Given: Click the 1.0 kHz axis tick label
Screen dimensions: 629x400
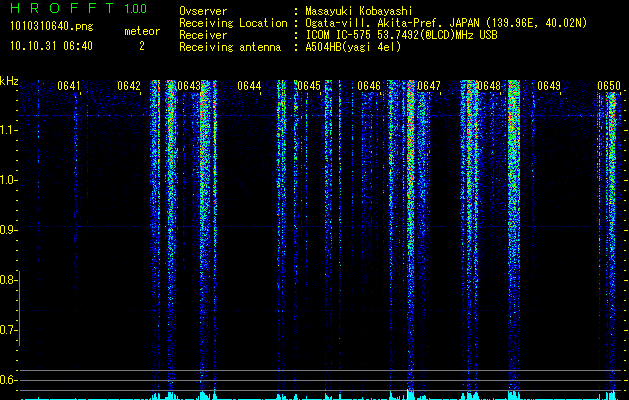Looking at the screenshot, I should click(x=8, y=180).
